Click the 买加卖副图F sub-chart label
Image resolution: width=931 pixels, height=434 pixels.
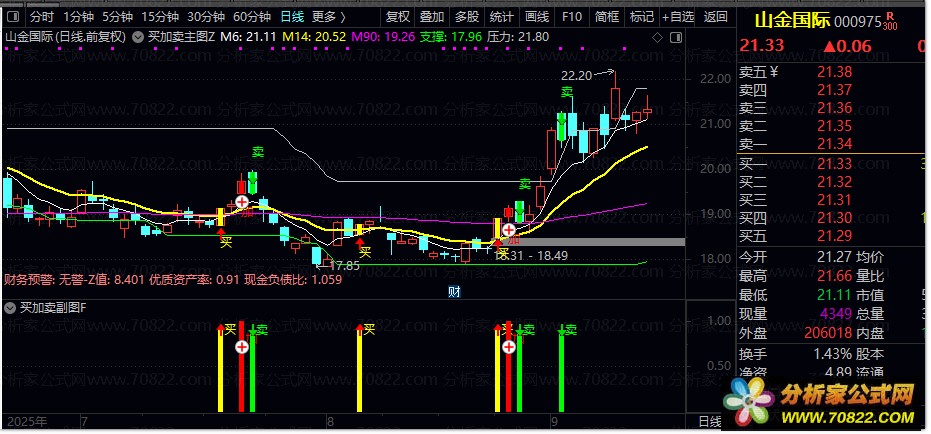pyautogui.click(x=53, y=308)
